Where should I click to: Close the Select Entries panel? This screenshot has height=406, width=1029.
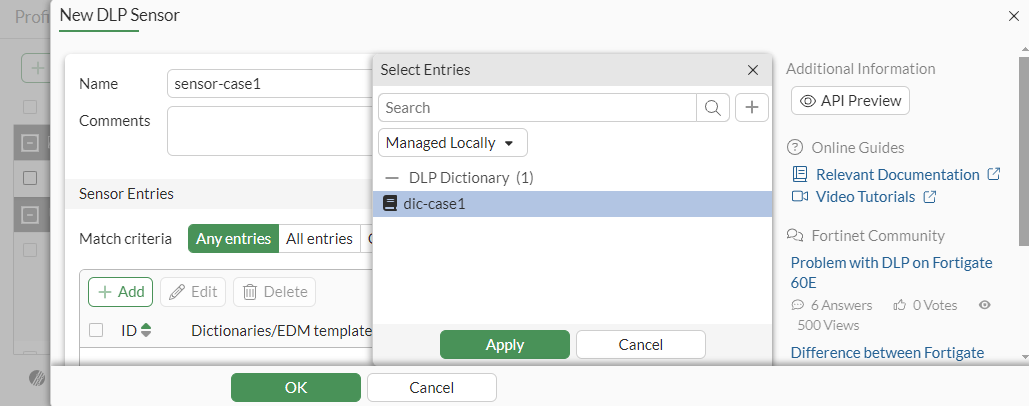tap(753, 70)
